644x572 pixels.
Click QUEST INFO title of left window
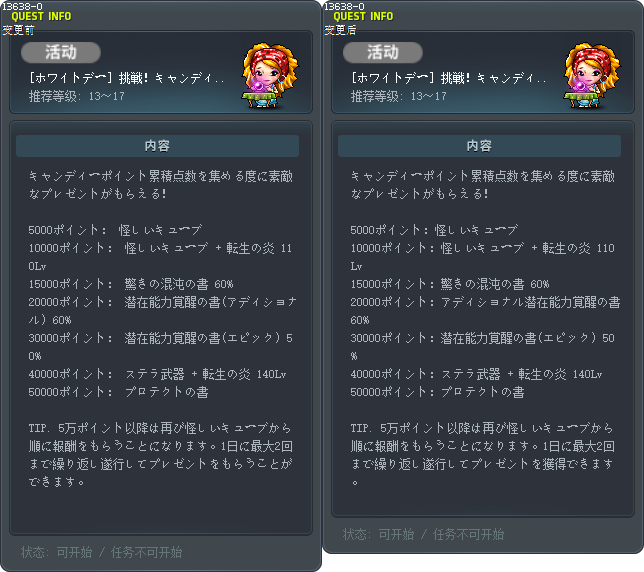click(x=41, y=16)
